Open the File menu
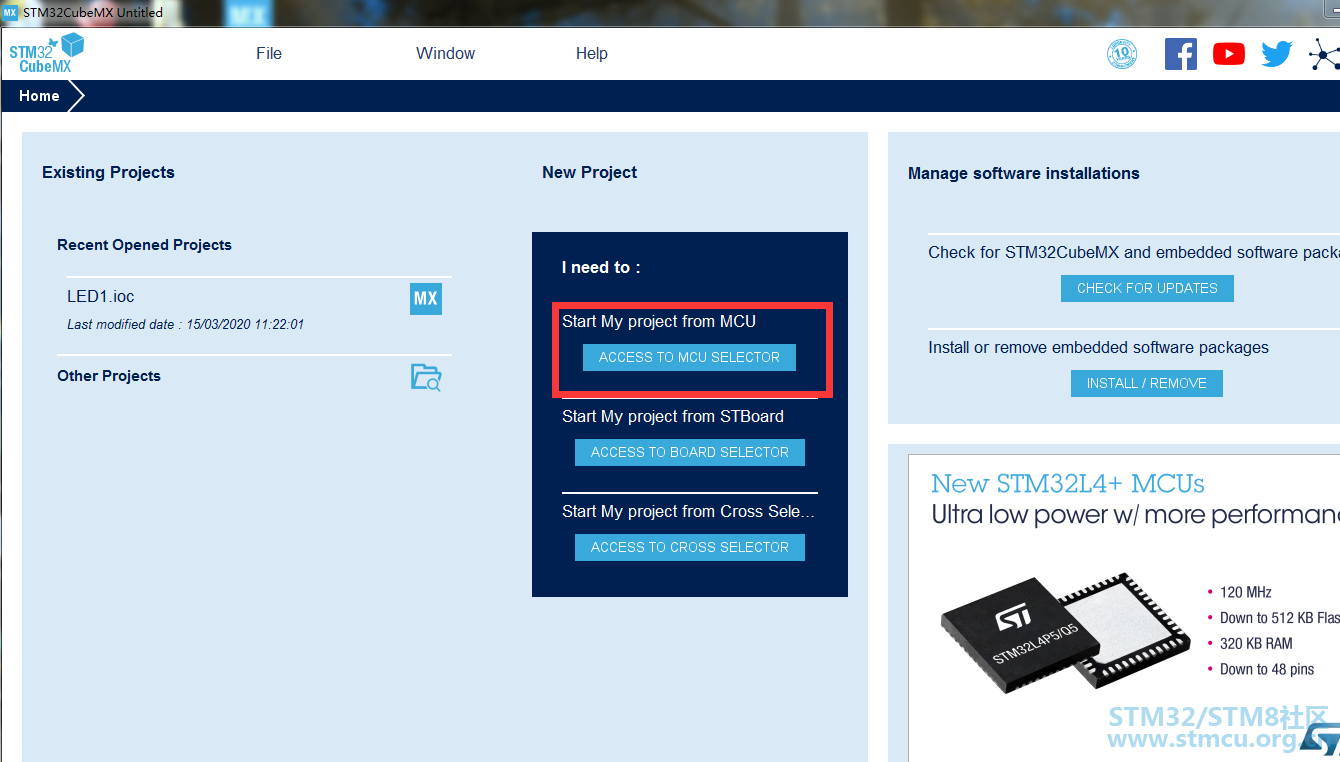Screen dimensions: 1340x762 pyautogui.click(x=269, y=54)
